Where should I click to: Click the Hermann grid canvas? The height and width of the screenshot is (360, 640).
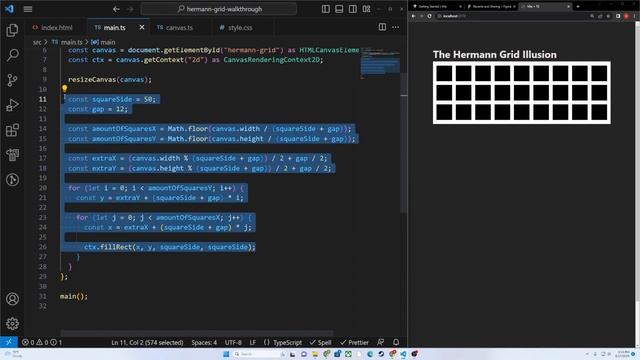[x=522, y=93]
